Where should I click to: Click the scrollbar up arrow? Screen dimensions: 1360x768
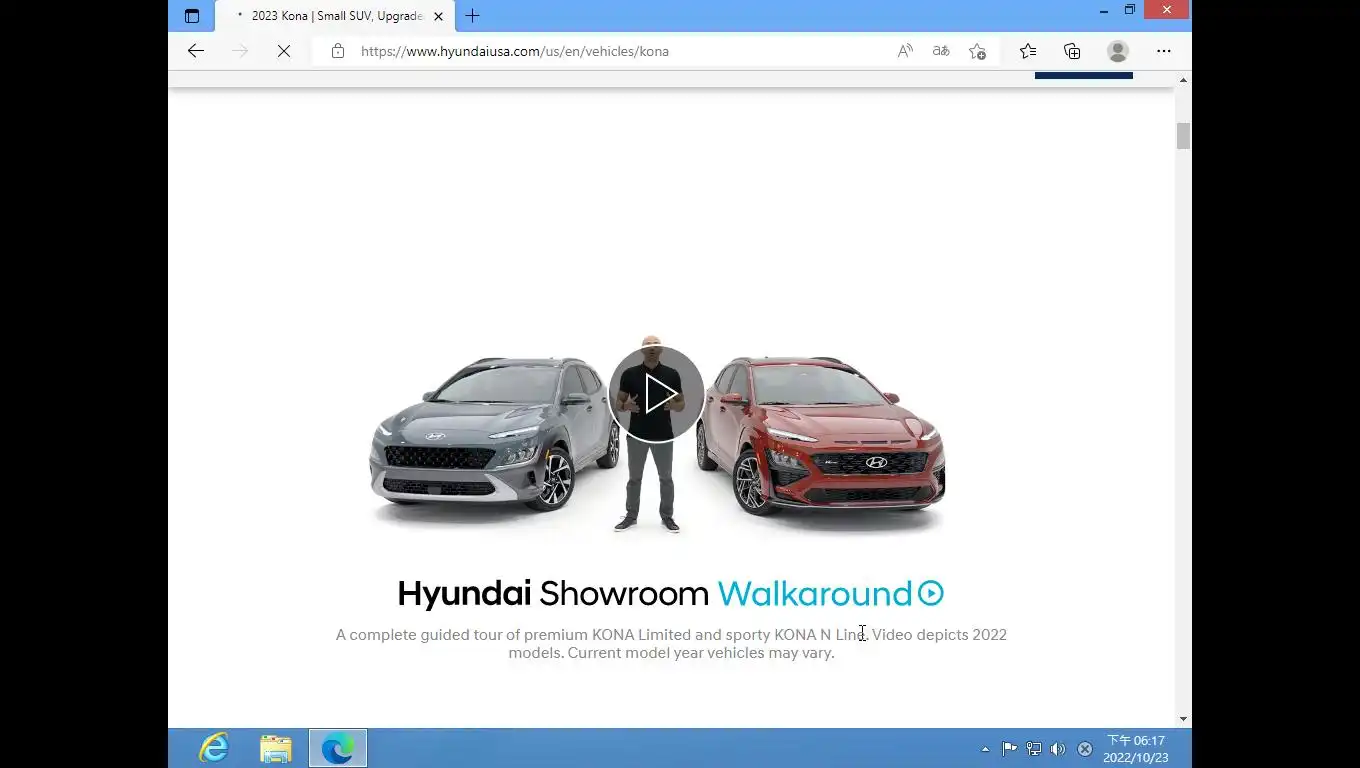(1183, 80)
